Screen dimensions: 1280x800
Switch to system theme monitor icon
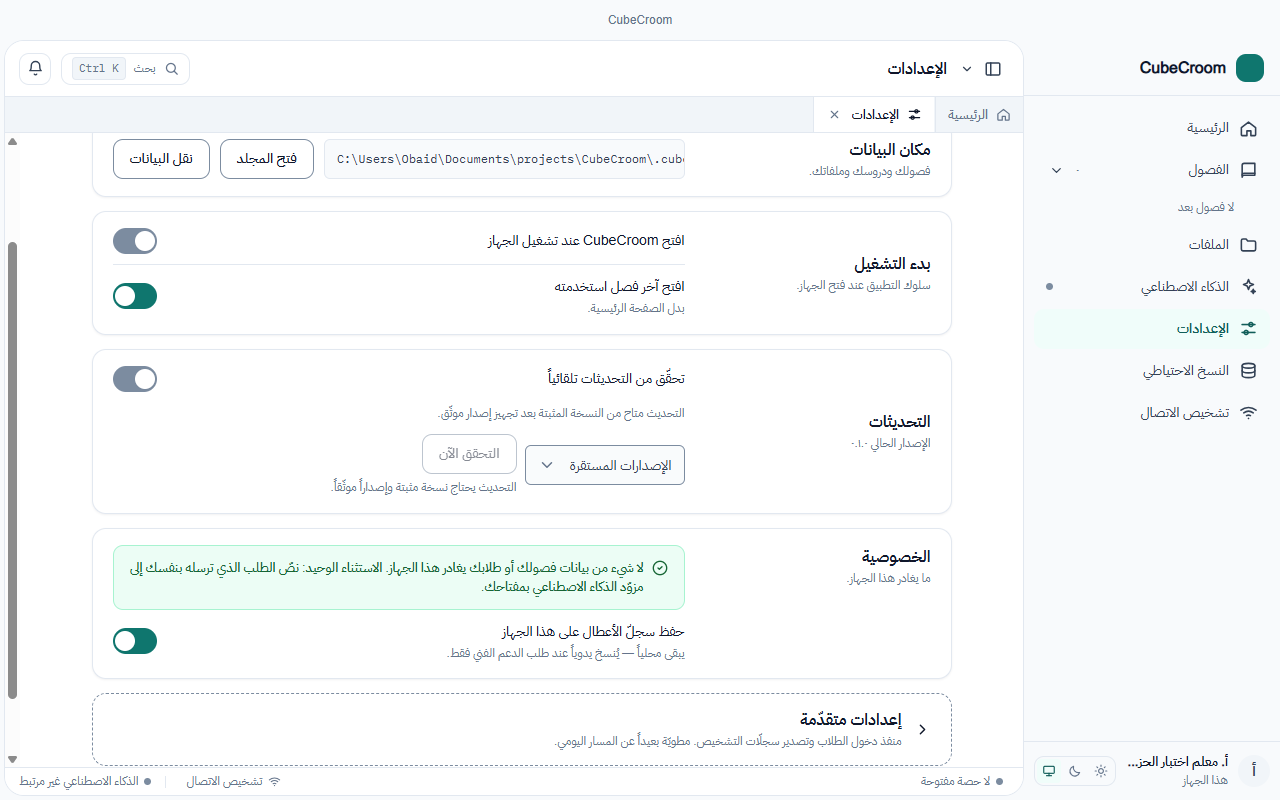(x=1049, y=771)
